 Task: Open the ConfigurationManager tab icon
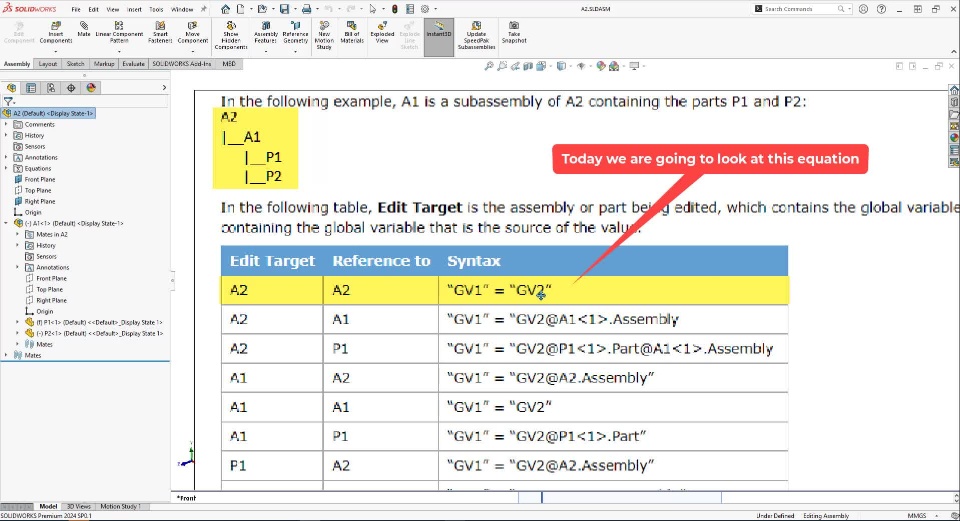tap(51, 88)
